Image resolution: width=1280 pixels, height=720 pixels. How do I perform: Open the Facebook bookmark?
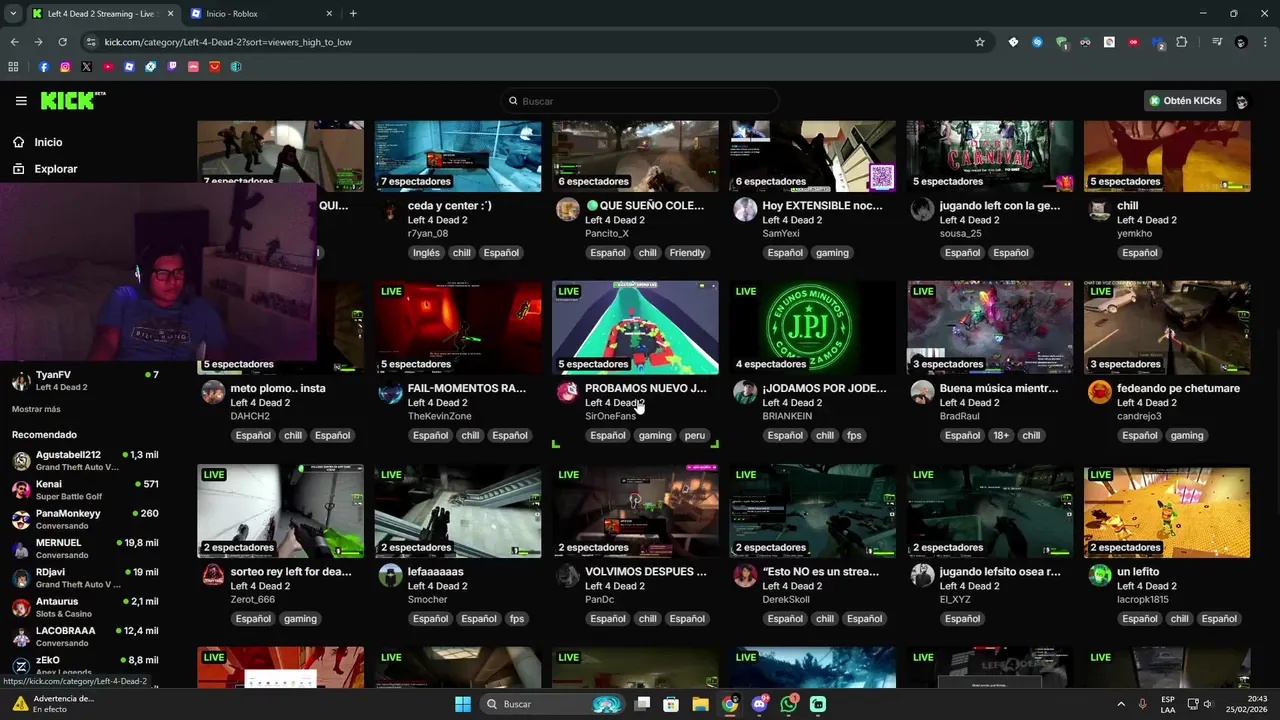pos(44,67)
